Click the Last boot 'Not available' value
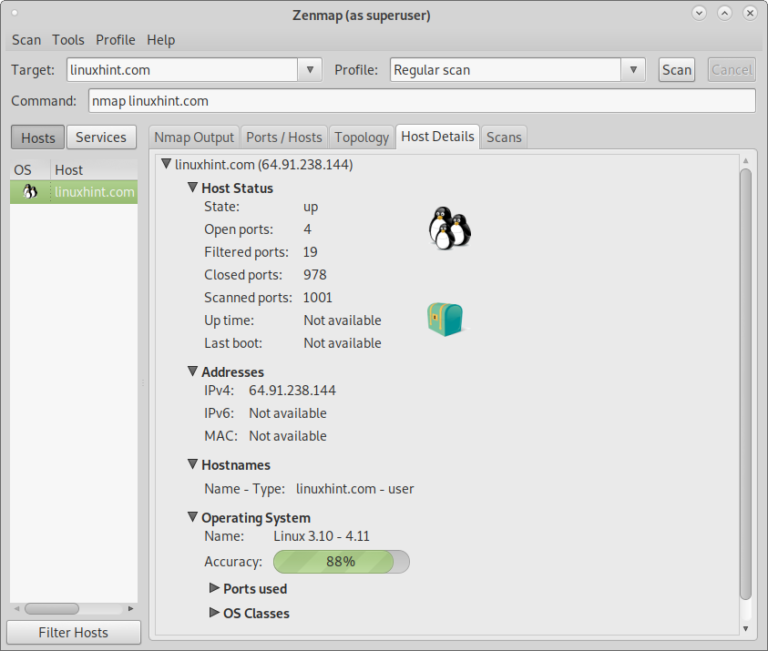768x651 pixels. (x=342, y=343)
